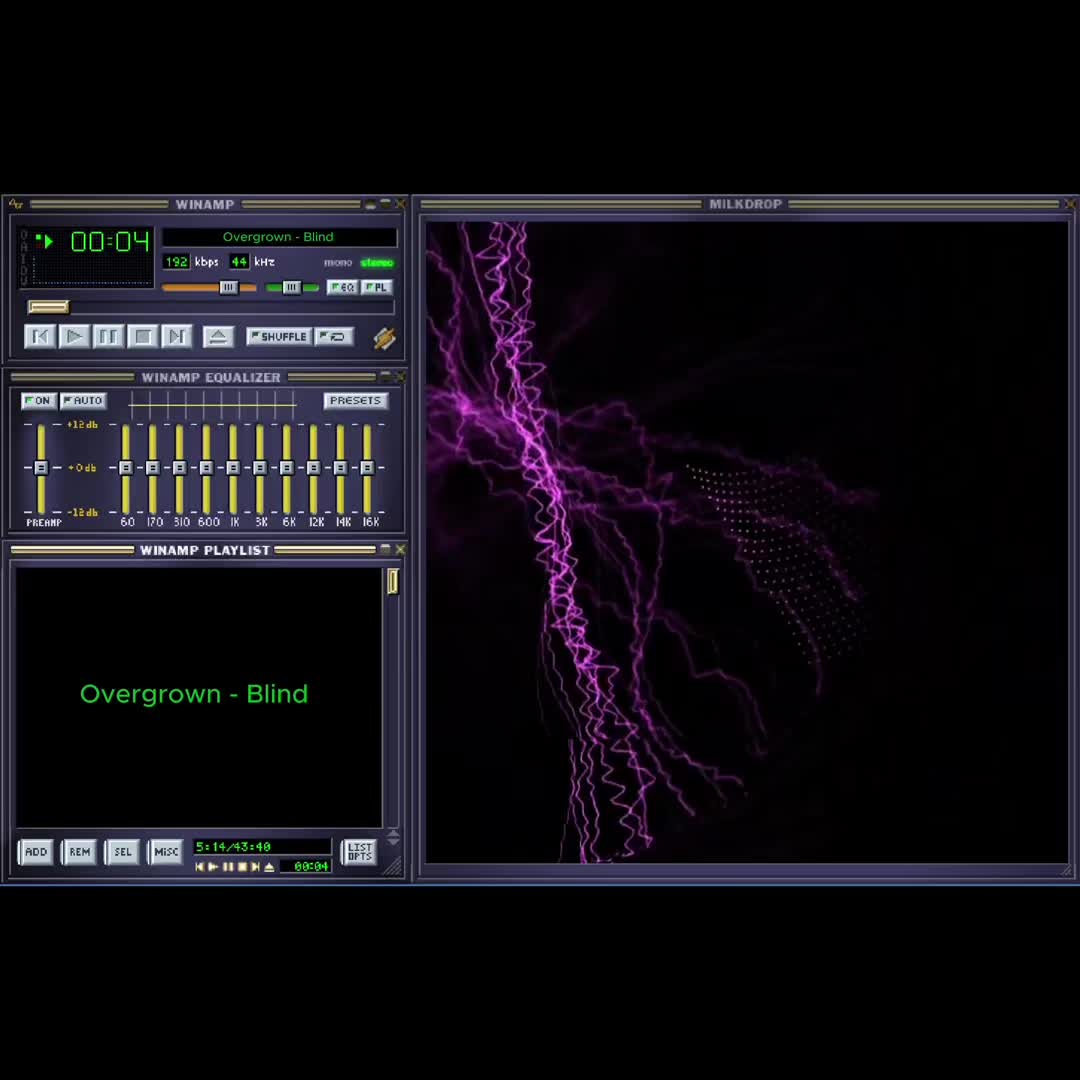Viewport: 1080px width, 1080px height.
Task: Close the Milkdrop window
Action: tap(1070, 204)
